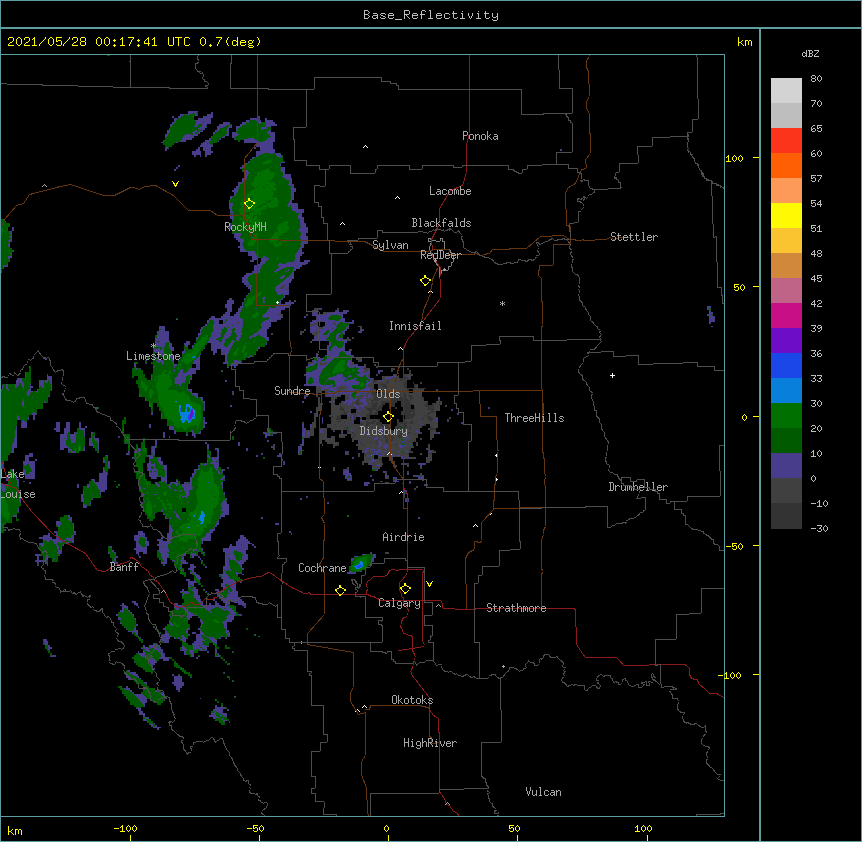Pick the light gray 70-80 dBZ legend swatch
Screen dimensions: 862x842
pos(786,91)
